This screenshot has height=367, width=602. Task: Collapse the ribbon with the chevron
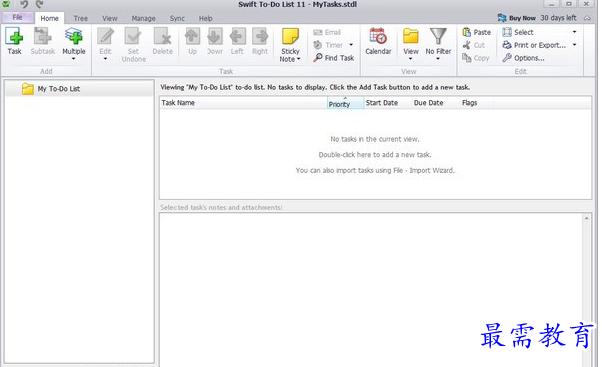click(587, 18)
